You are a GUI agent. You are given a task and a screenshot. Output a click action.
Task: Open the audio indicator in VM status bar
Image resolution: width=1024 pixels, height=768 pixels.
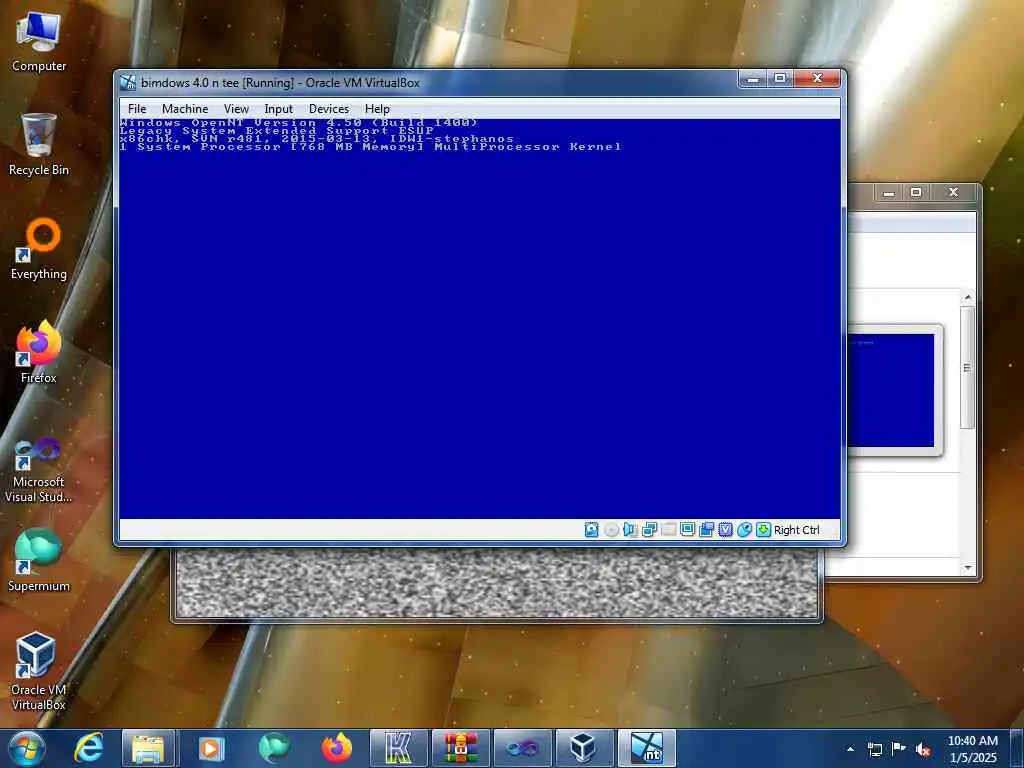(x=630, y=530)
